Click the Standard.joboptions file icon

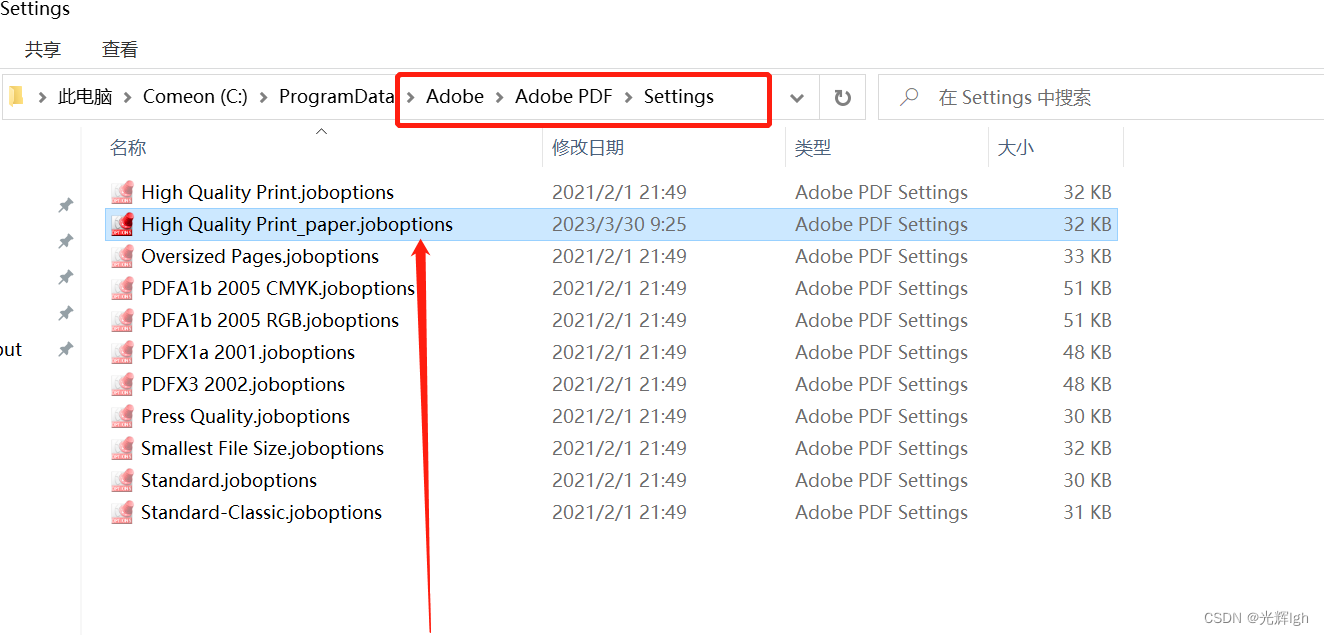click(123, 480)
